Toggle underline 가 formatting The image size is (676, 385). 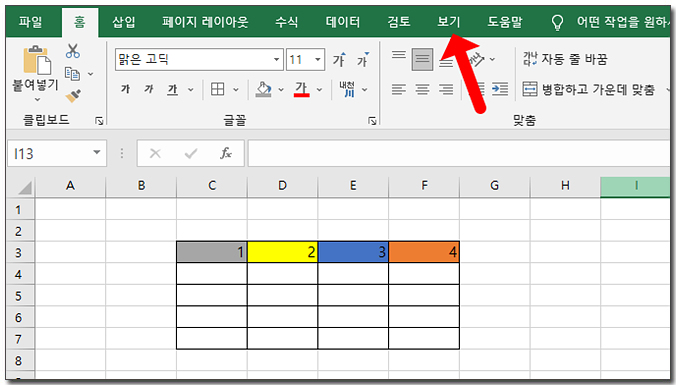click(x=172, y=89)
